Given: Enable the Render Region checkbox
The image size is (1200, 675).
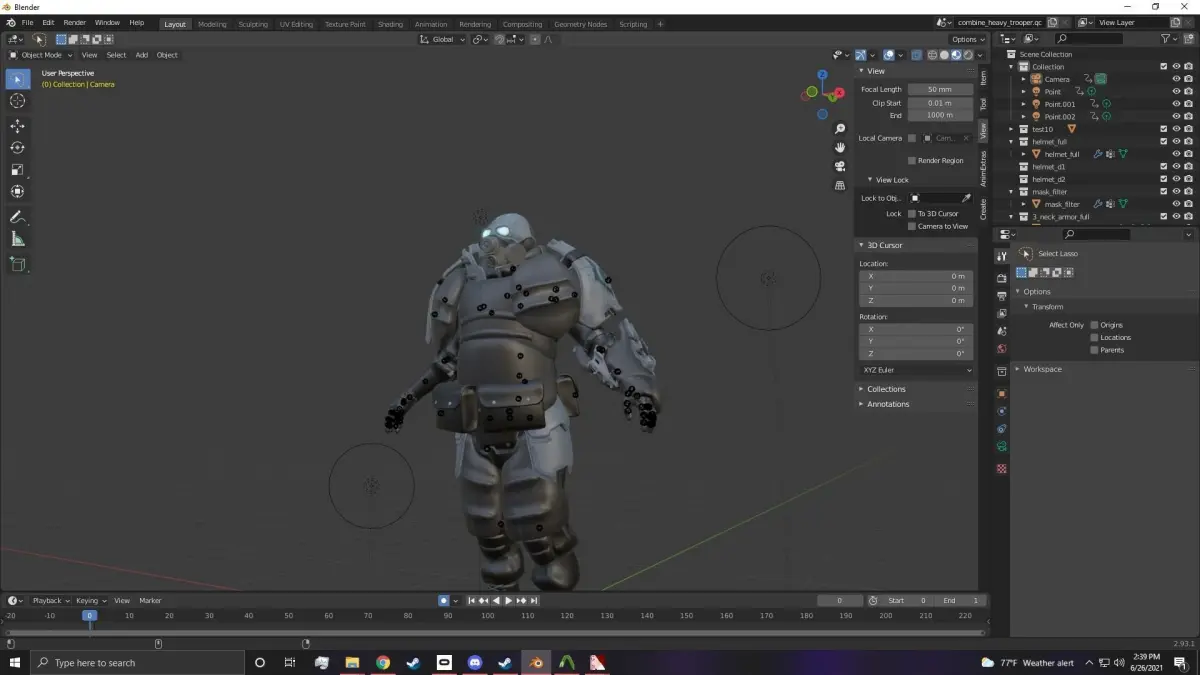Looking at the screenshot, I should [x=912, y=160].
